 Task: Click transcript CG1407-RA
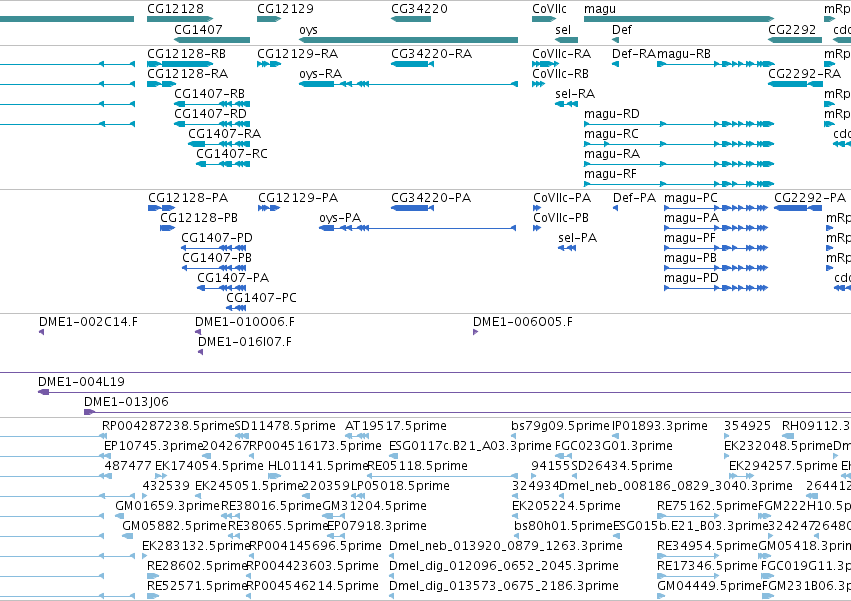(224, 134)
